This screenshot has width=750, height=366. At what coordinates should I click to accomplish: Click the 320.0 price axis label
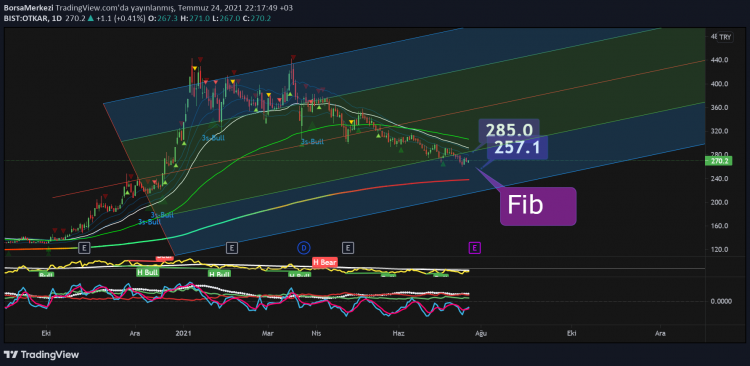coord(719,132)
